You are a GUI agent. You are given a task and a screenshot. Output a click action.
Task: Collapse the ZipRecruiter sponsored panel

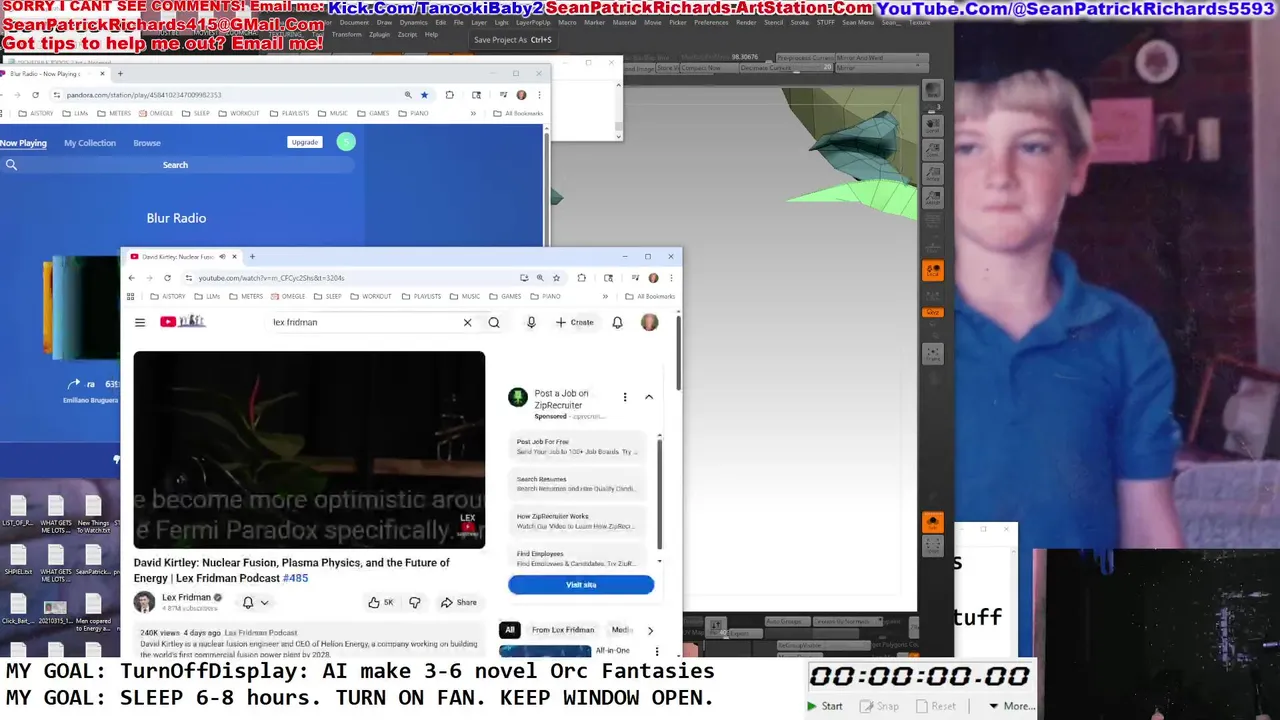(x=649, y=397)
